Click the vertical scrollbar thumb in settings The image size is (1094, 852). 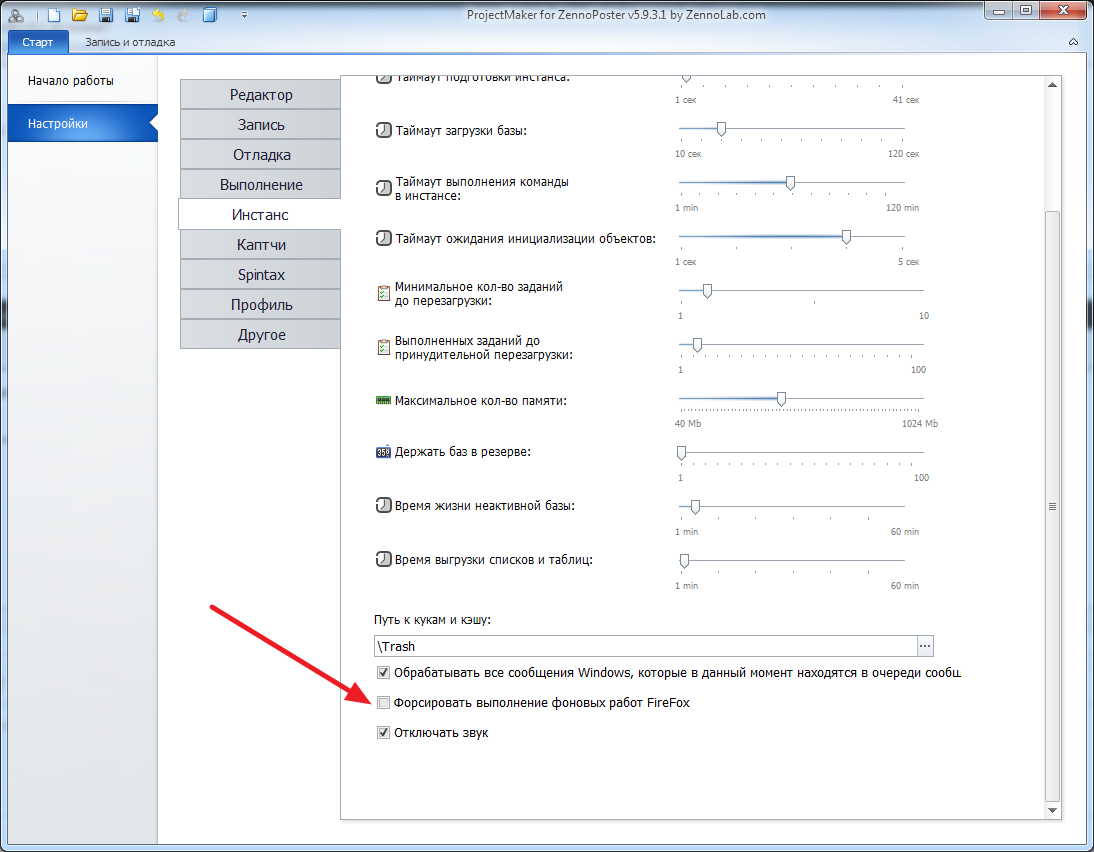(1053, 506)
